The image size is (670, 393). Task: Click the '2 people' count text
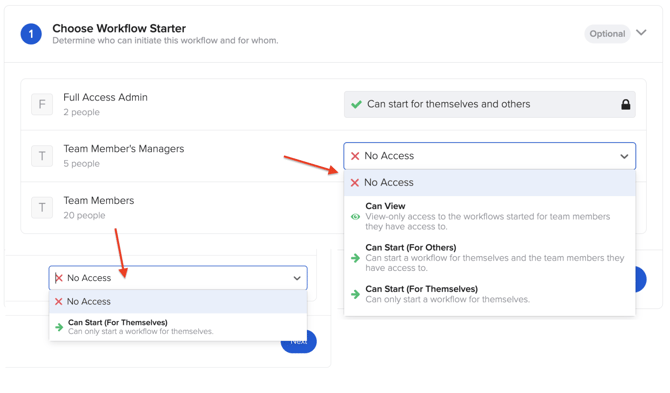click(82, 112)
